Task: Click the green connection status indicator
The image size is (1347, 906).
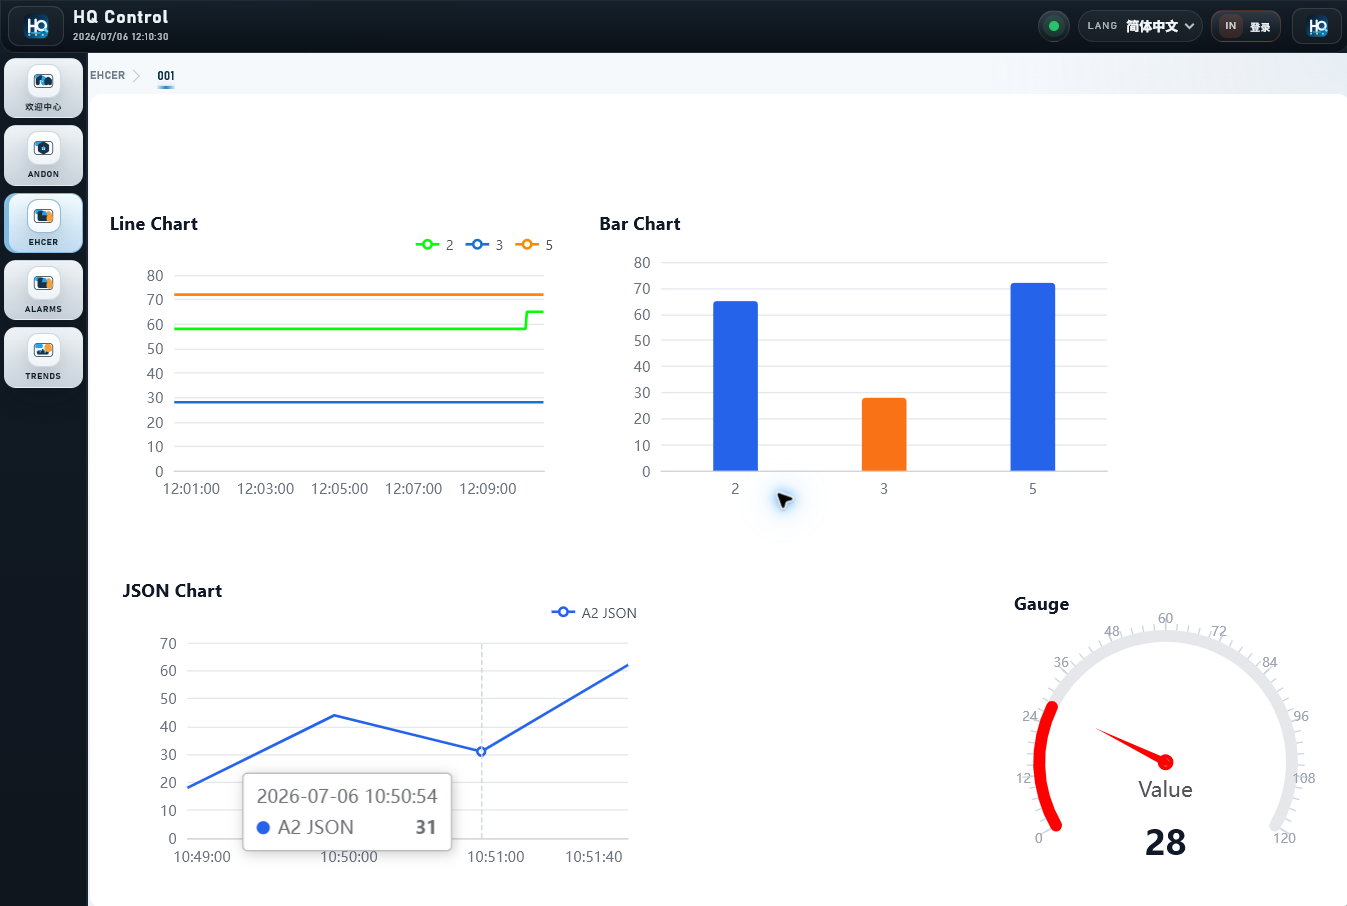Action: coord(1053,26)
